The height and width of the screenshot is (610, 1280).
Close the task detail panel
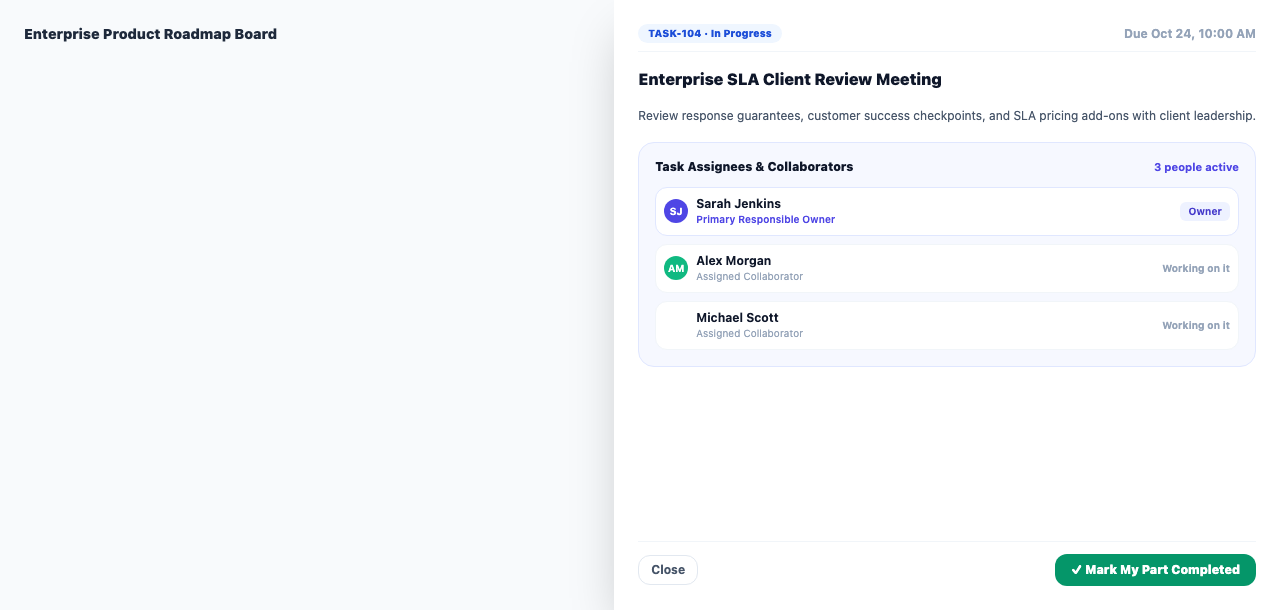[668, 570]
